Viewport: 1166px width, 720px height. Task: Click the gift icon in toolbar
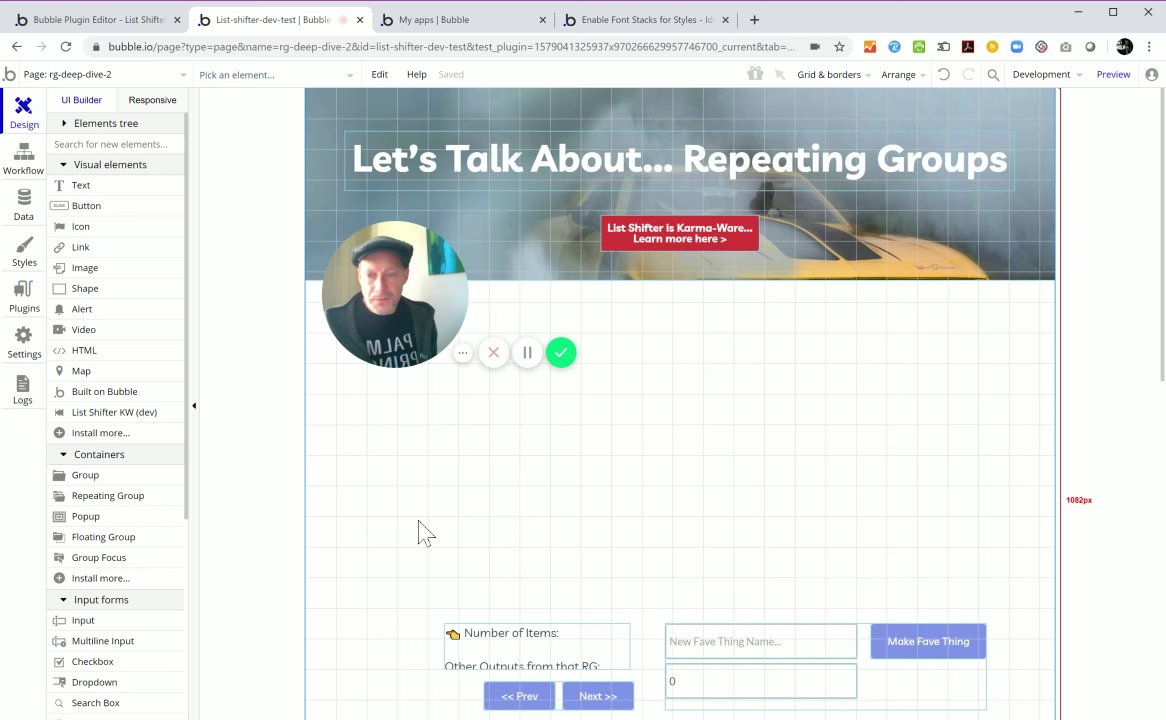[755, 74]
